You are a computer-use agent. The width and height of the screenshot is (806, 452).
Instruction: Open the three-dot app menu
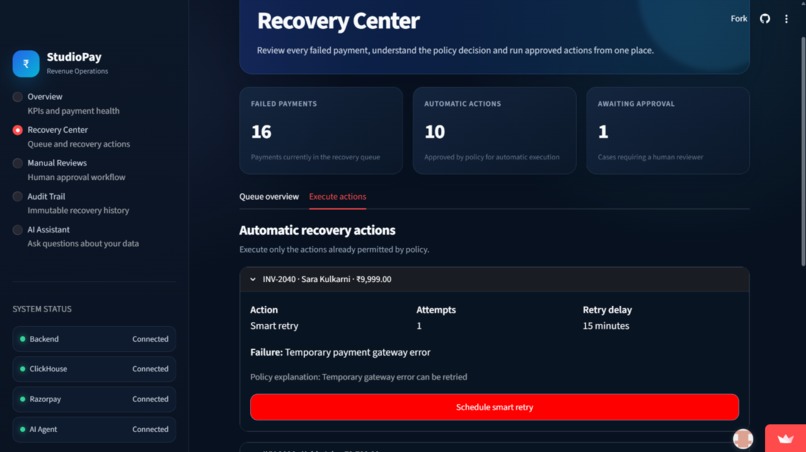pyautogui.click(x=786, y=19)
